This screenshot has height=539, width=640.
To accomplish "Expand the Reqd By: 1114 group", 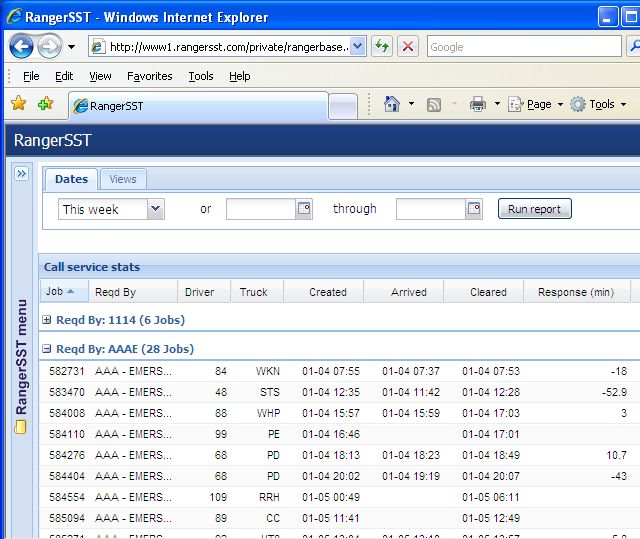I will [47, 320].
